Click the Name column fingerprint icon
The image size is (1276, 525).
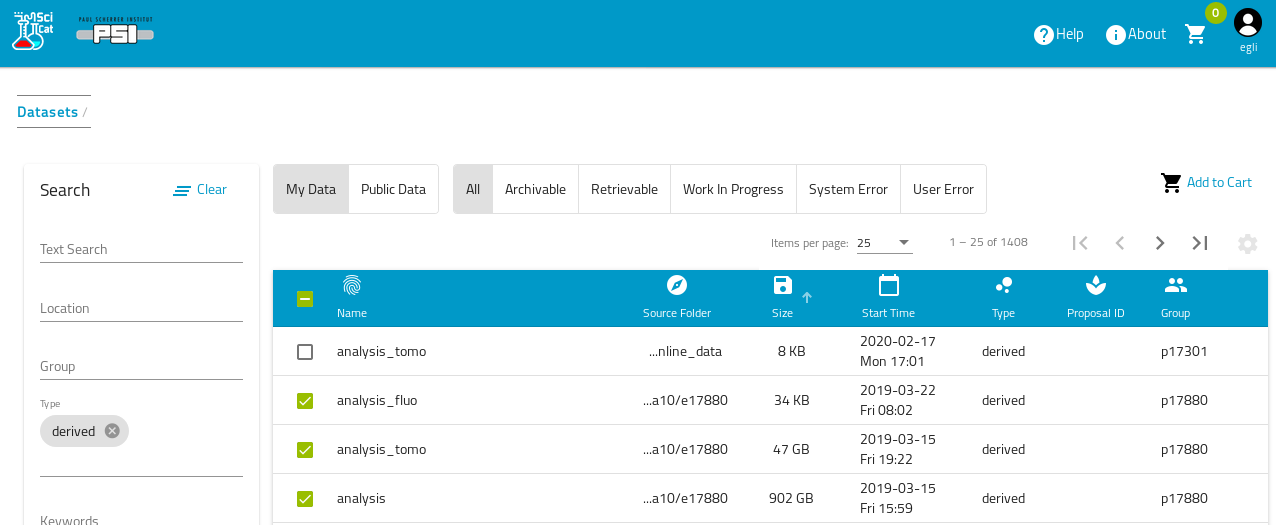click(352, 286)
